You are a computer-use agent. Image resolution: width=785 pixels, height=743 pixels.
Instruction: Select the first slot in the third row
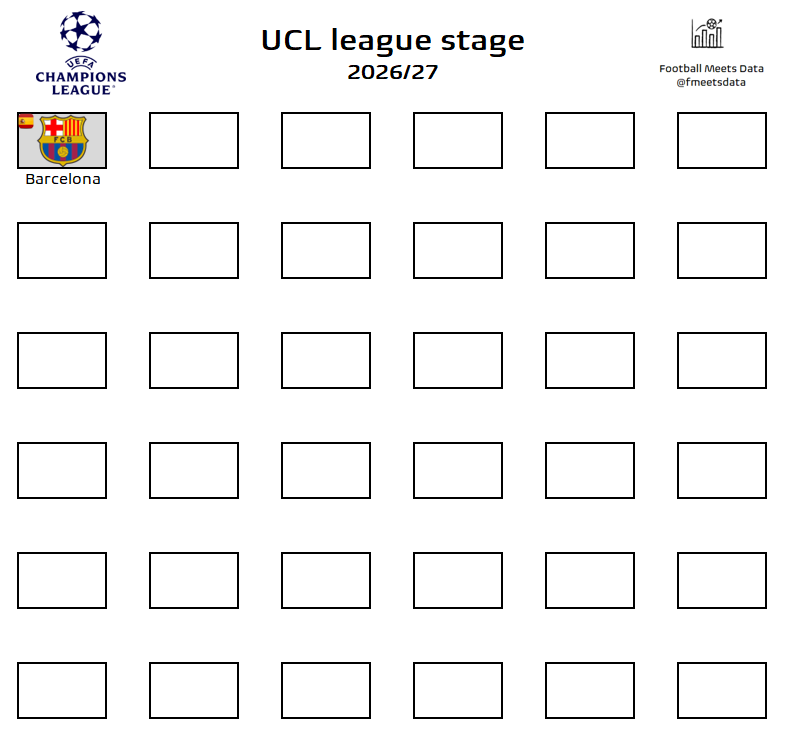pos(62,360)
